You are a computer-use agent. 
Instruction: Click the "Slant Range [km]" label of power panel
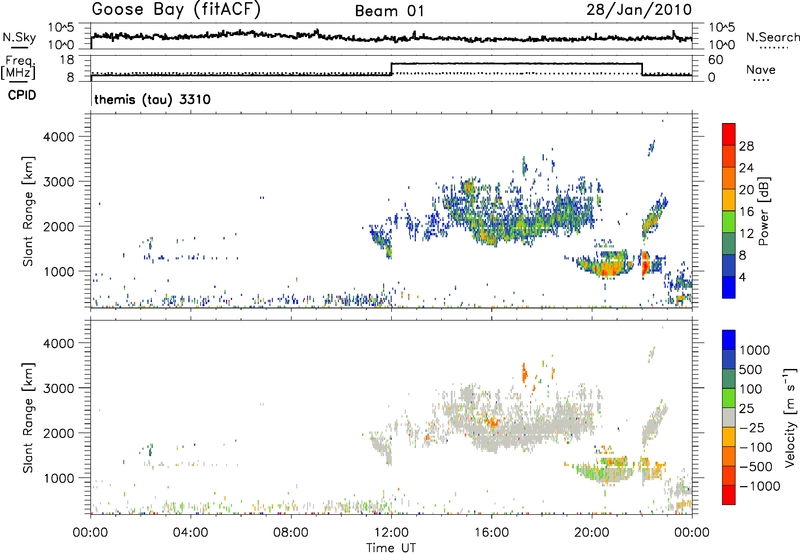28,211
